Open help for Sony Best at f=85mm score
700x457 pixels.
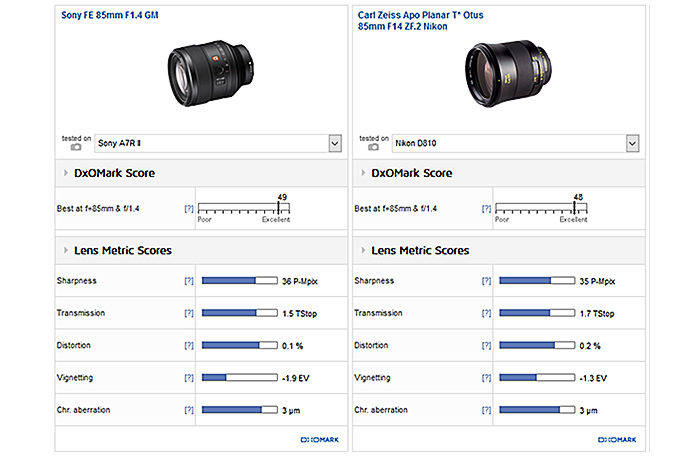(x=189, y=208)
